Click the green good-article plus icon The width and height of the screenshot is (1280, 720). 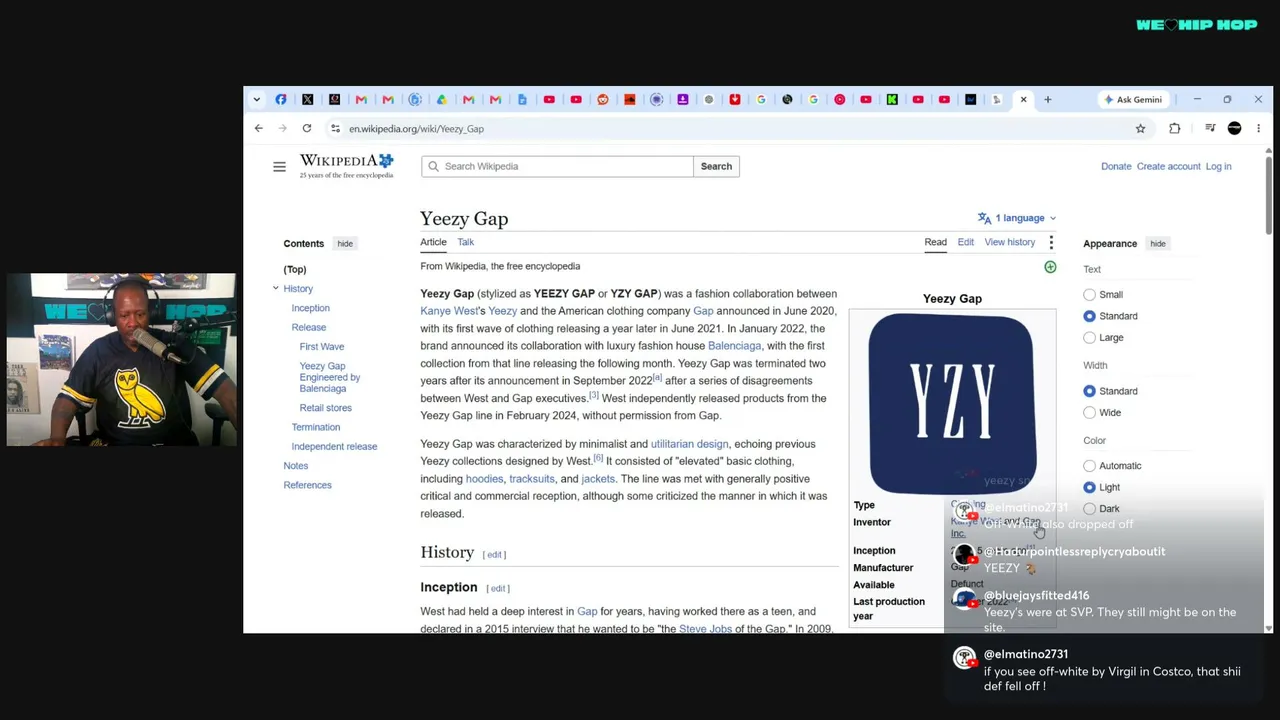[x=1050, y=267]
